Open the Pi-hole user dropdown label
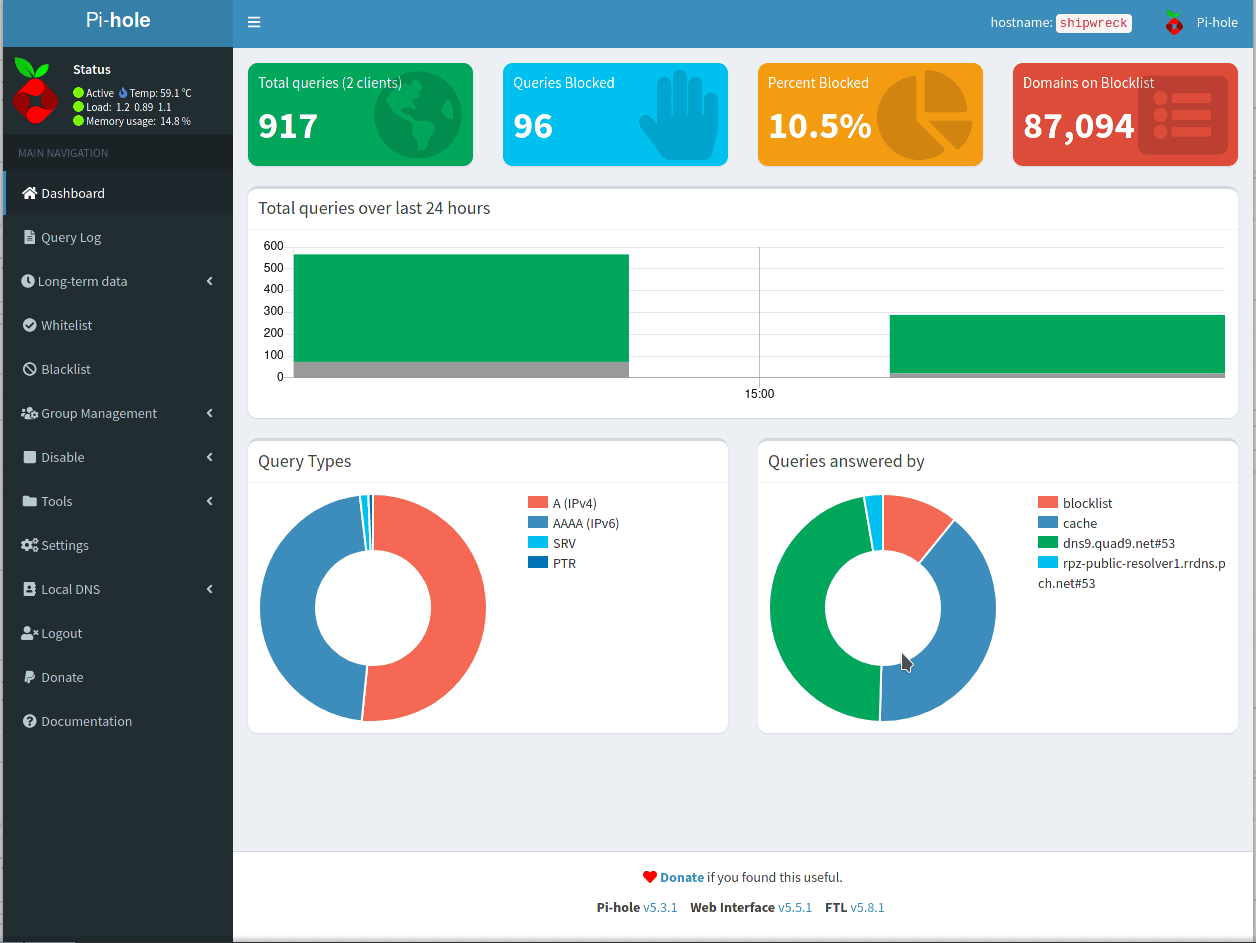Image resolution: width=1256 pixels, height=943 pixels. pyautogui.click(x=1217, y=23)
